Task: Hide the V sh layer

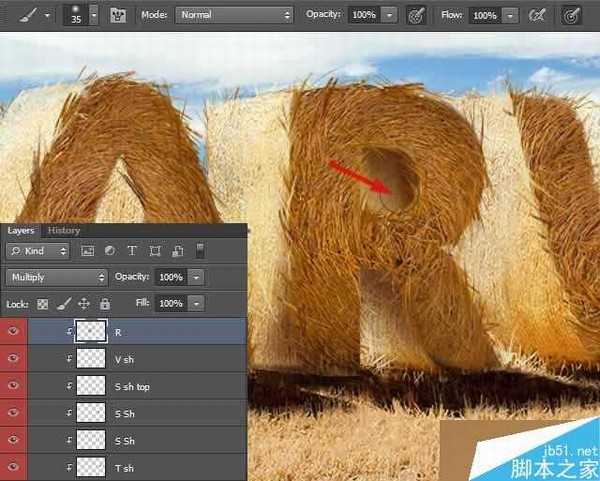Action: (x=13, y=359)
